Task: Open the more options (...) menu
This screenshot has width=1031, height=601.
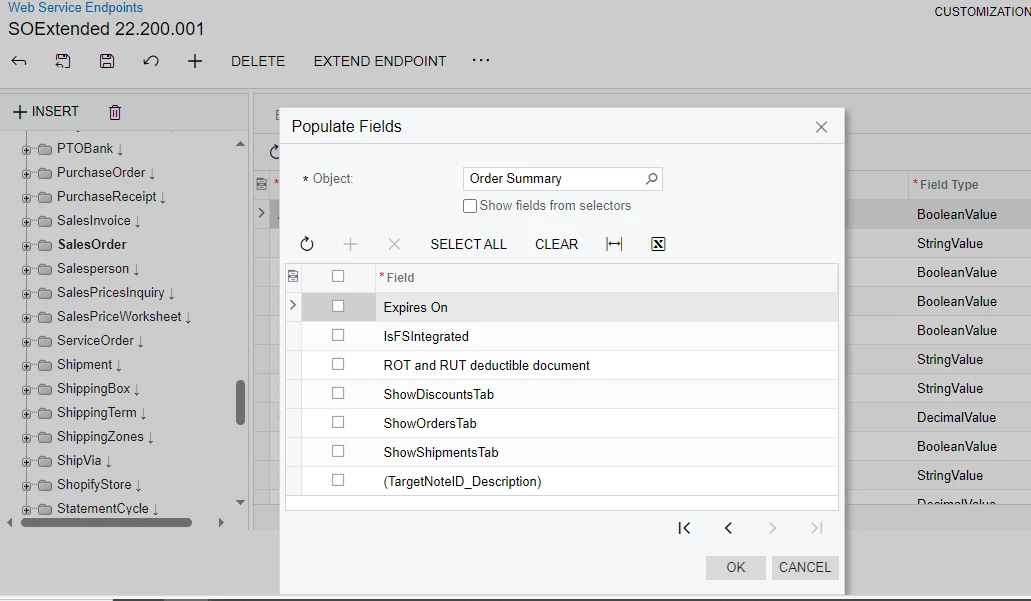Action: click(x=481, y=61)
